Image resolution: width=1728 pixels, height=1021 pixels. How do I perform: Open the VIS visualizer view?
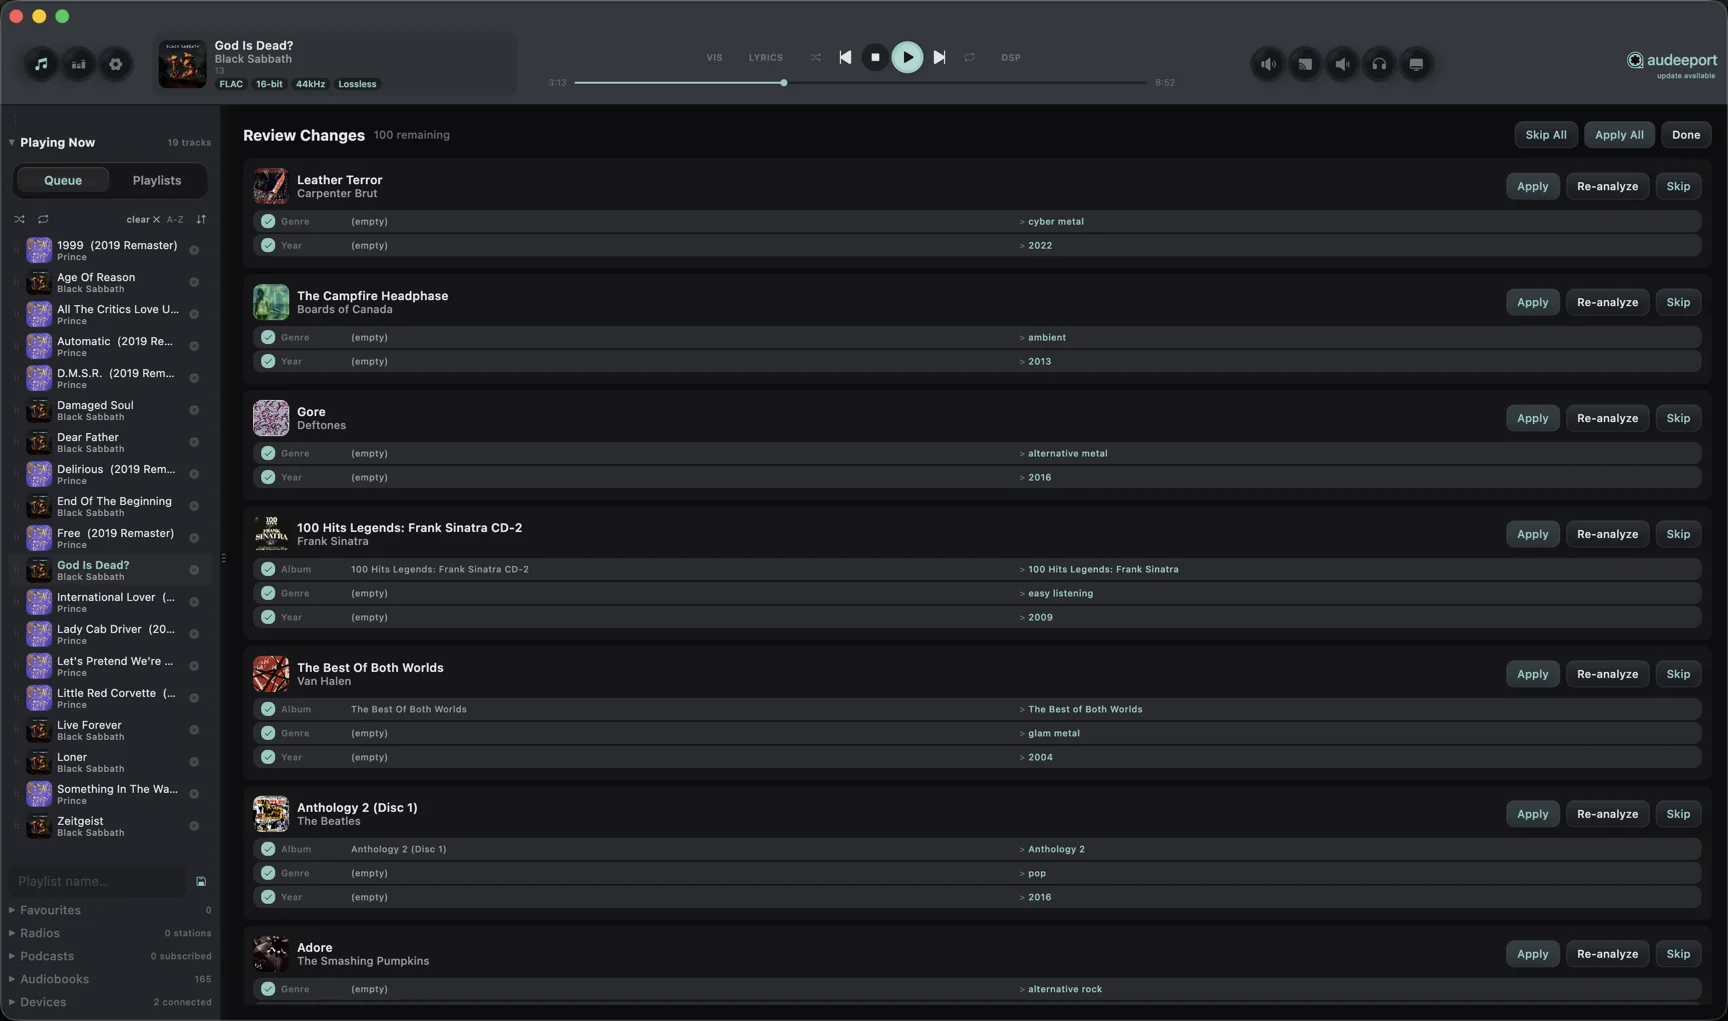(714, 57)
